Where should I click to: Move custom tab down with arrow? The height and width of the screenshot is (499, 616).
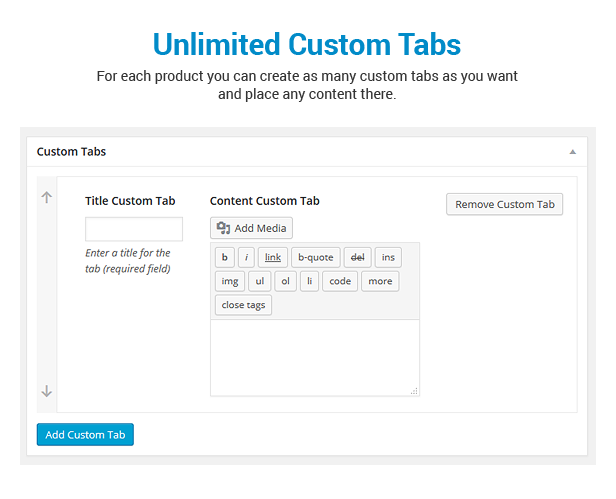point(46,391)
